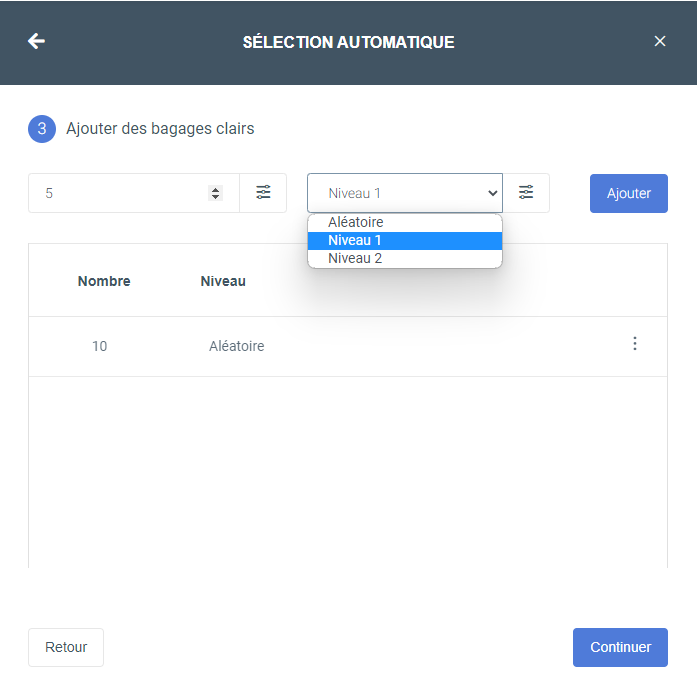Close the Sélection automatique dialog
Viewport: 697px width, 676px height.
(x=660, y=41)
